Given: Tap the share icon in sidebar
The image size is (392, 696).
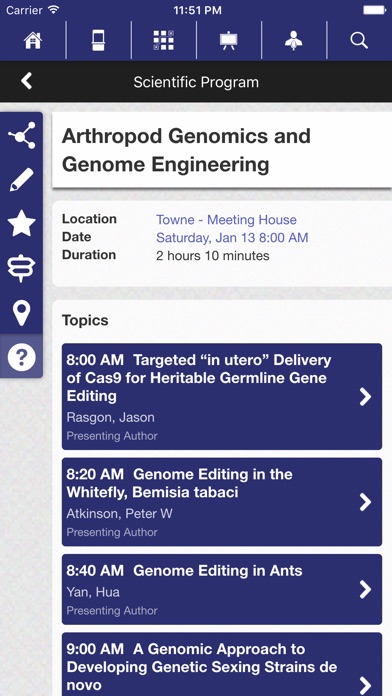Looking at the screenshot, I should (x=21, y=135).
